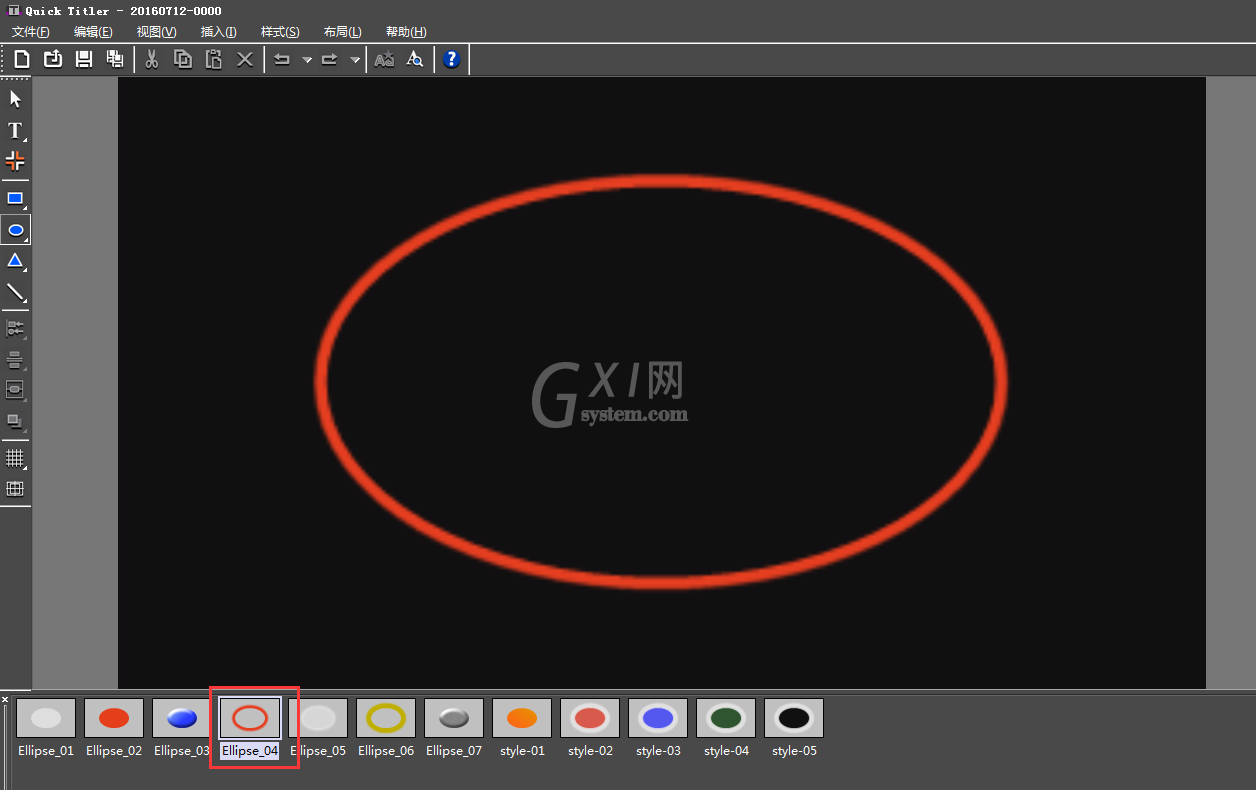Click the Paste clipboard icon
This screenshot has width=1256, height=790.
(214, 59)
